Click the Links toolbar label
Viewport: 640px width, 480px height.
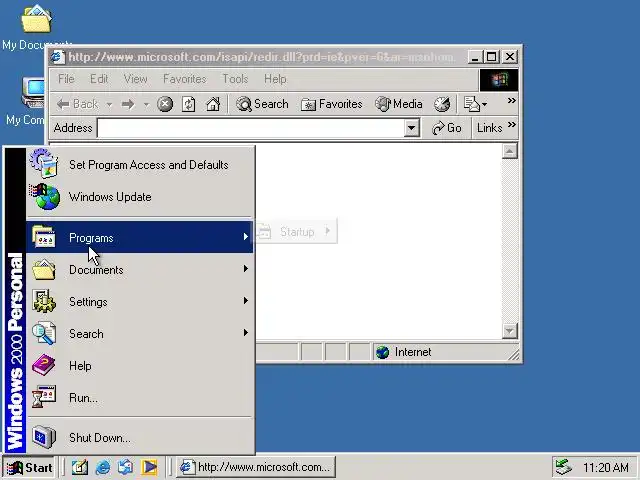[x=489, y=128]
